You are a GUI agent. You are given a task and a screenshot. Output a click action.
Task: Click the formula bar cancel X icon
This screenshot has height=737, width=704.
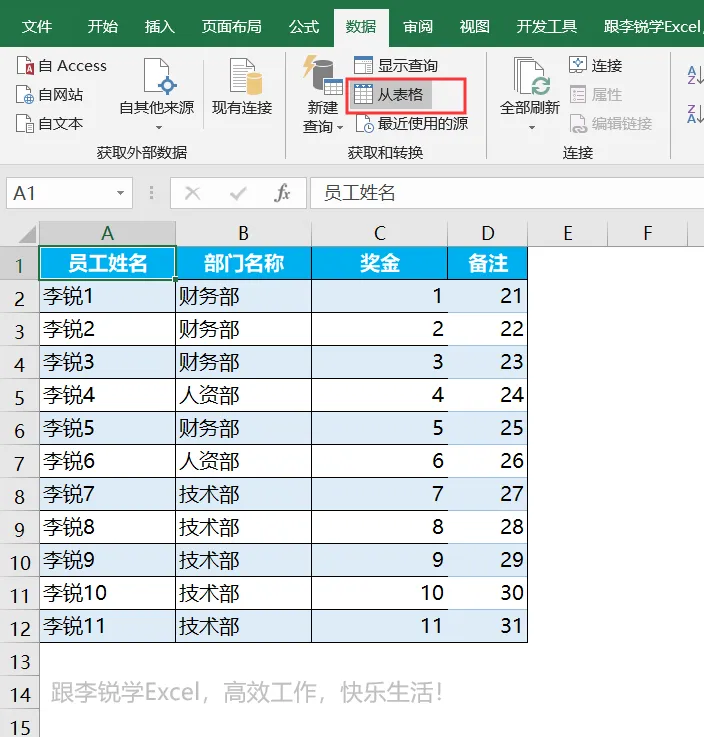coord(192,193)
